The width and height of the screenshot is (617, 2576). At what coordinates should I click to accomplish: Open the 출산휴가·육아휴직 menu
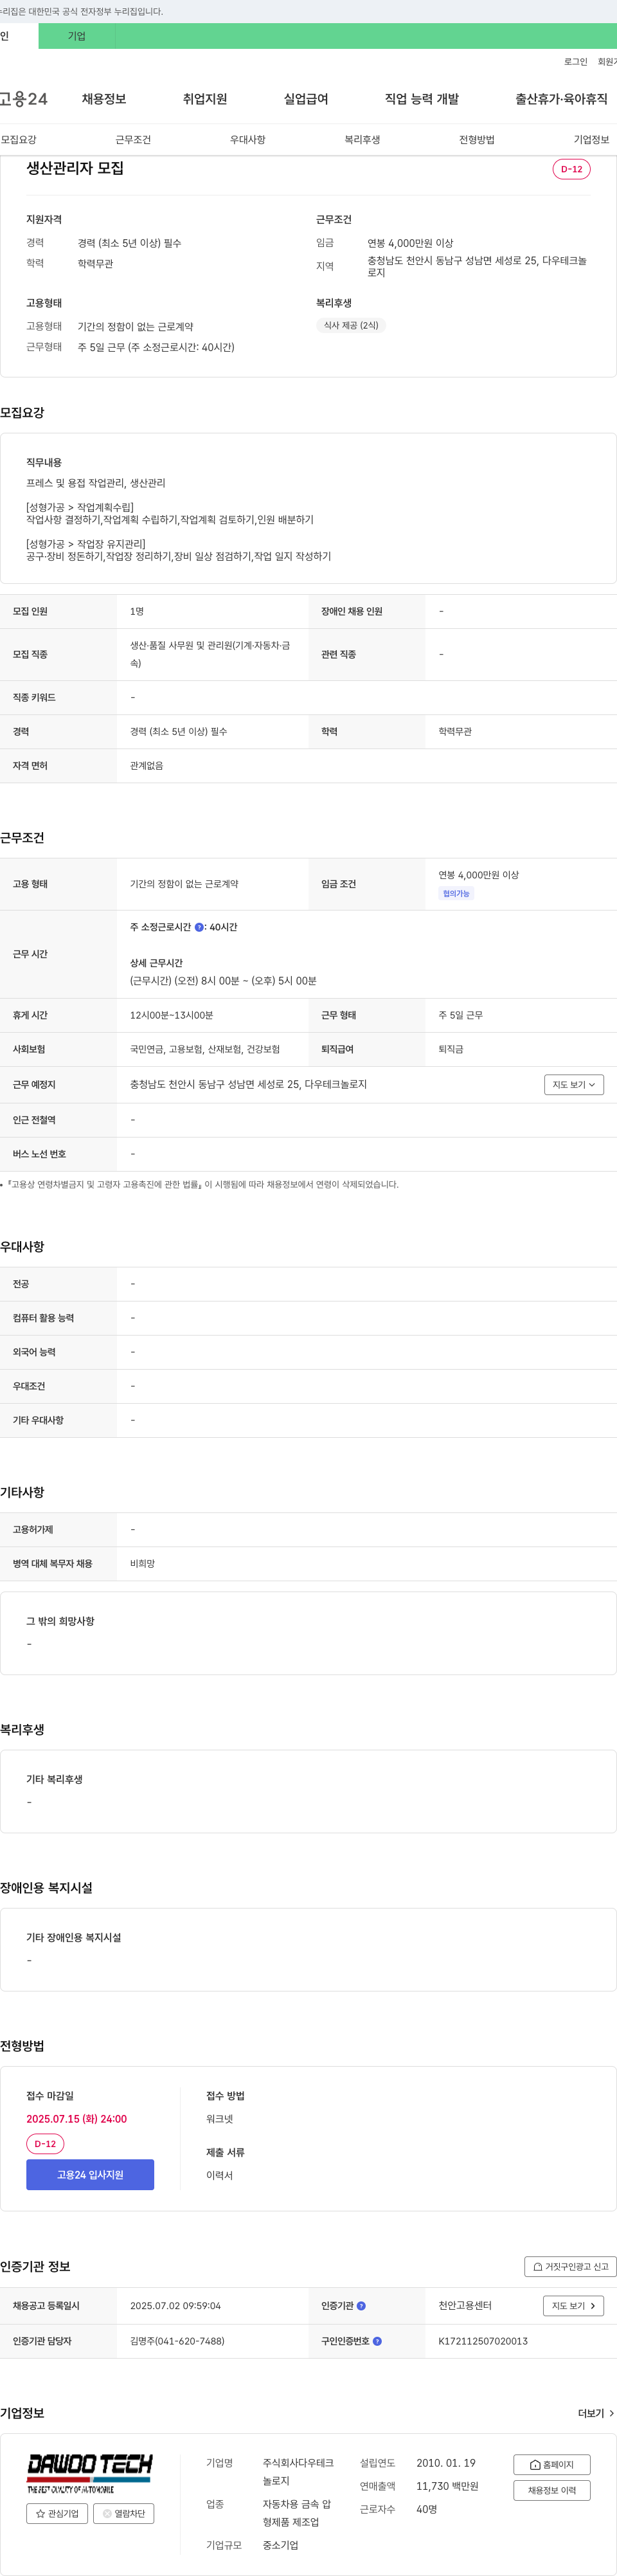(561, 99)
